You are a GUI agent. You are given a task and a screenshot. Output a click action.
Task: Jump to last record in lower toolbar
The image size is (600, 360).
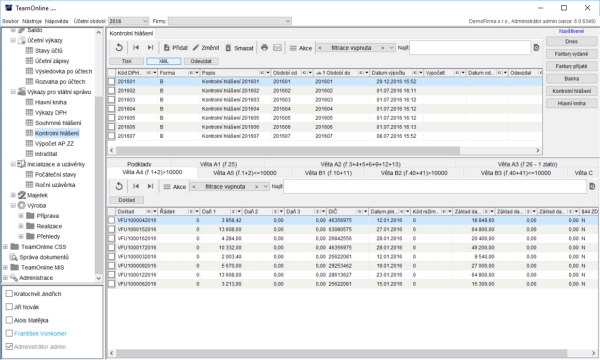150,186
